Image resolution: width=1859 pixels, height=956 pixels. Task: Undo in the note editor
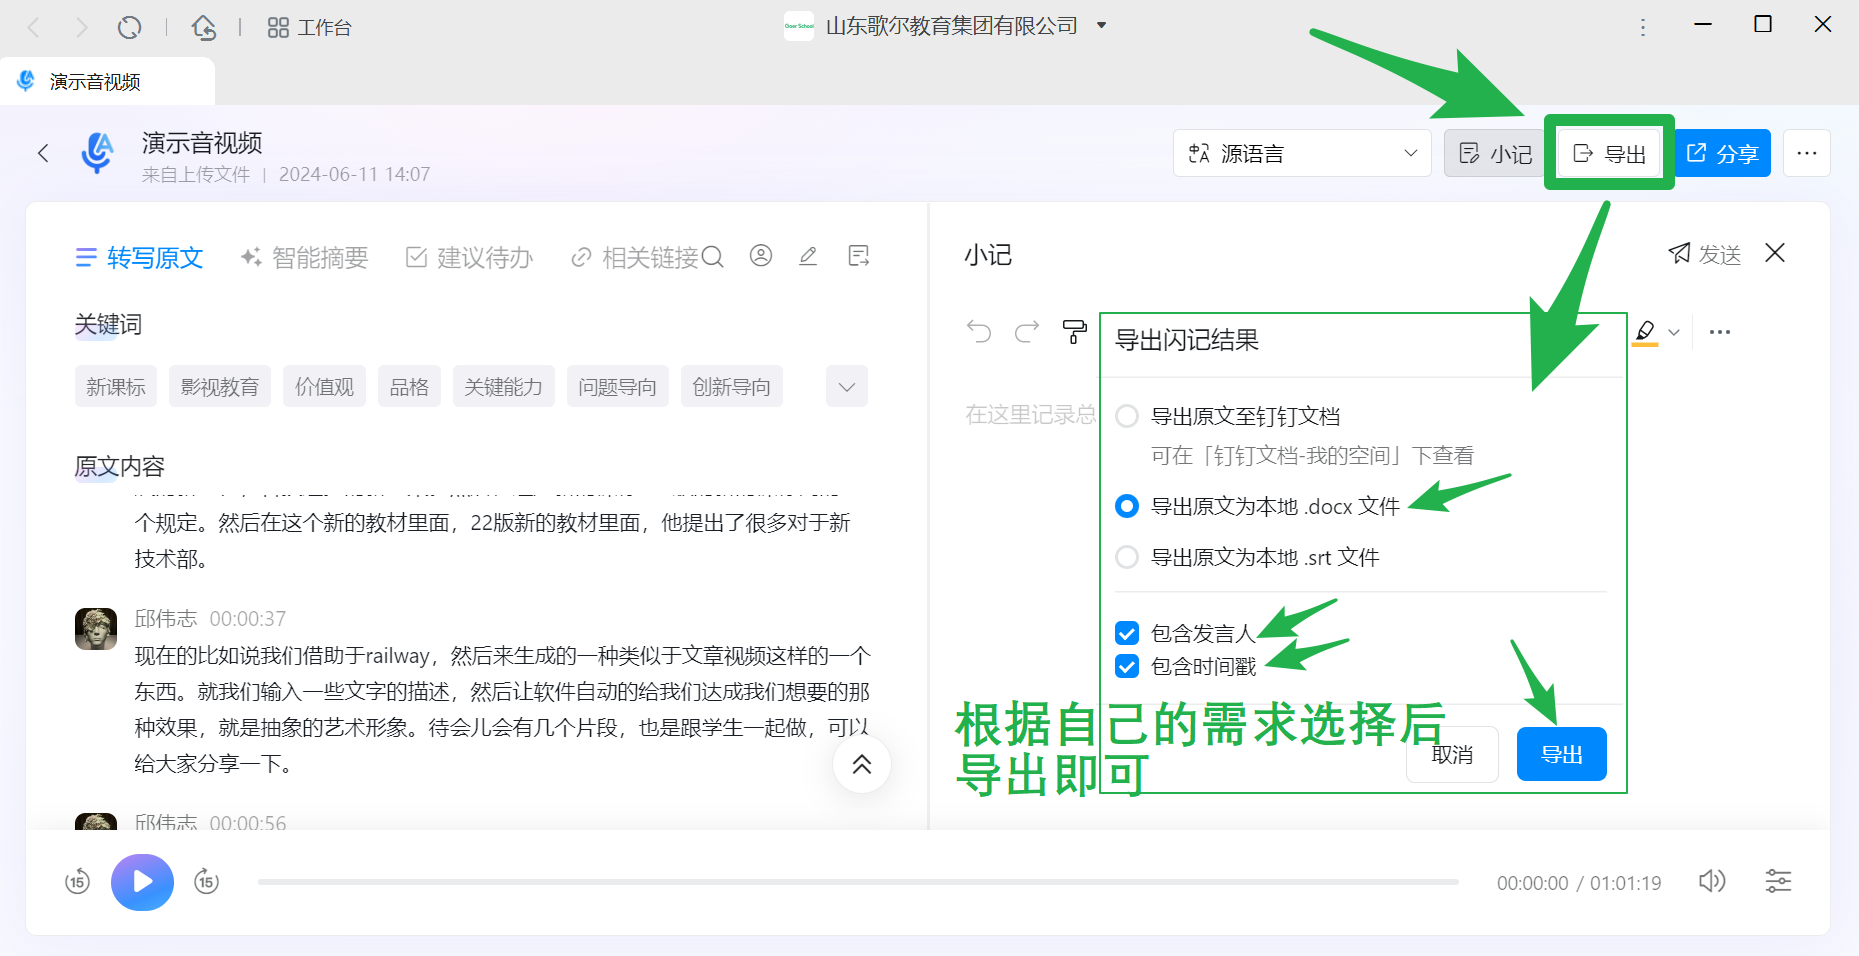pyautogui.click(x=979, y=331)
